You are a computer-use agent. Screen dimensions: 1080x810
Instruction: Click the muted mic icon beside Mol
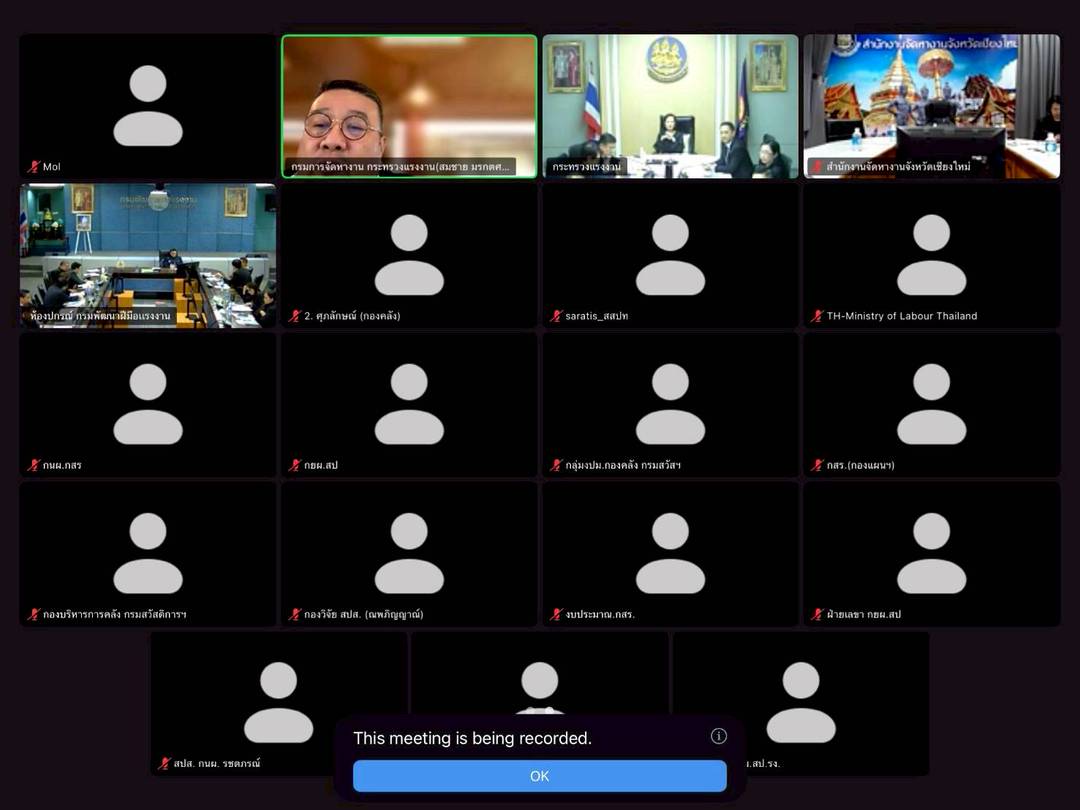33,167
